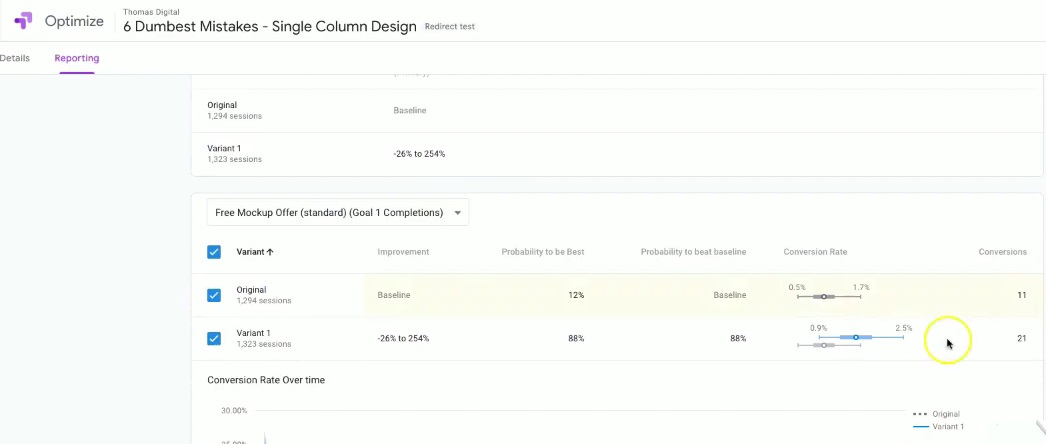Switch to the Reporting tab
The width and height of the screenshot is (1046, 444).
pyautogui.click(x=77, y=58)
